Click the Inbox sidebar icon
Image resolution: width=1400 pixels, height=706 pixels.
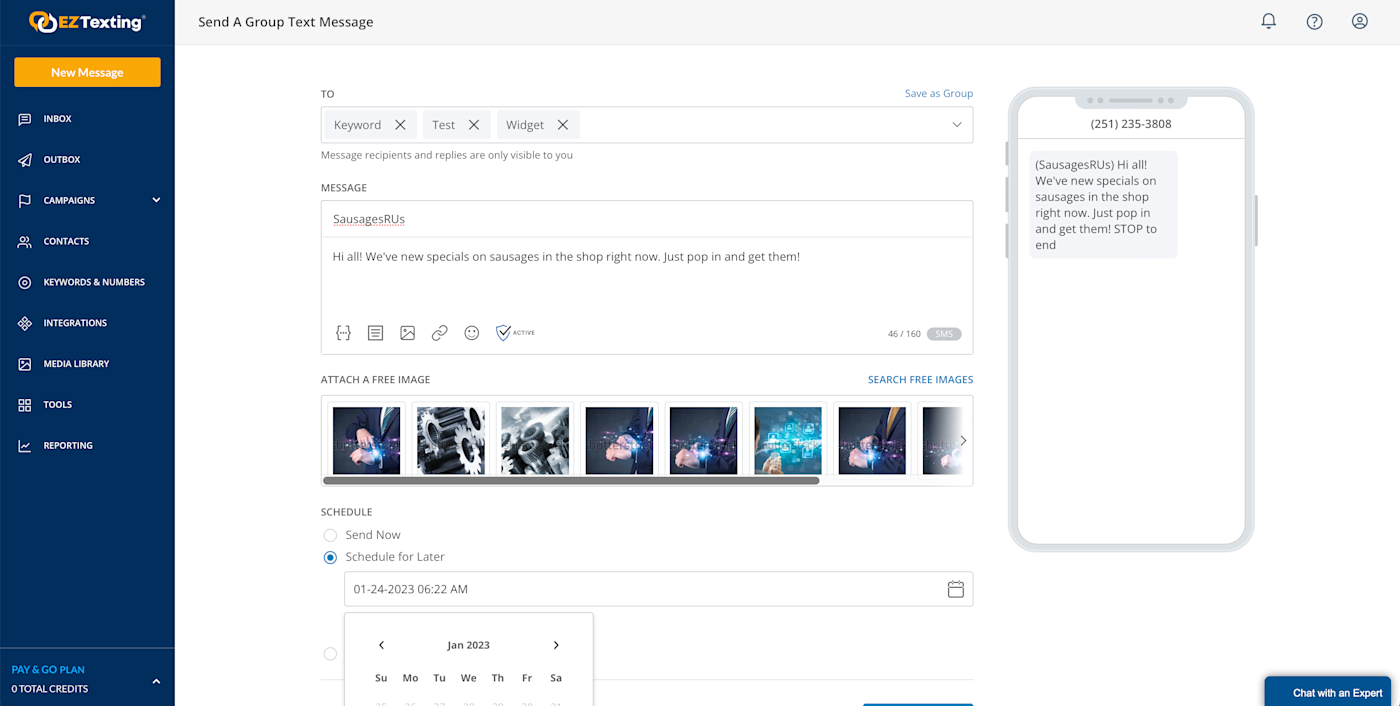[x=25, y=119]
